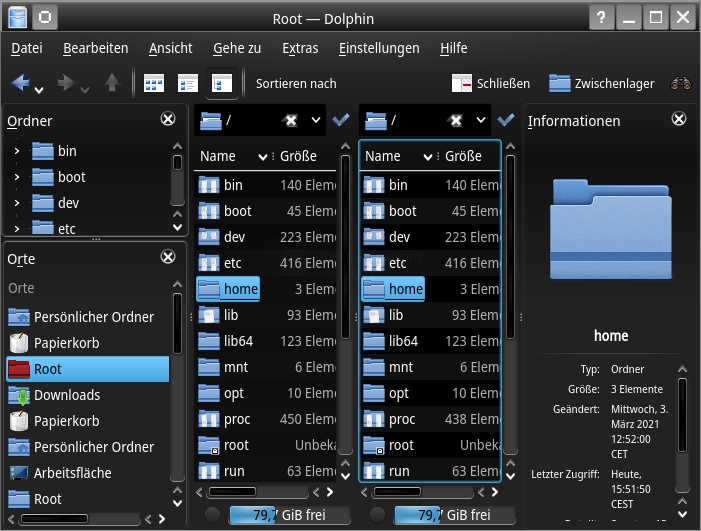Select root folder in left pane

click(x=224, y=445)
